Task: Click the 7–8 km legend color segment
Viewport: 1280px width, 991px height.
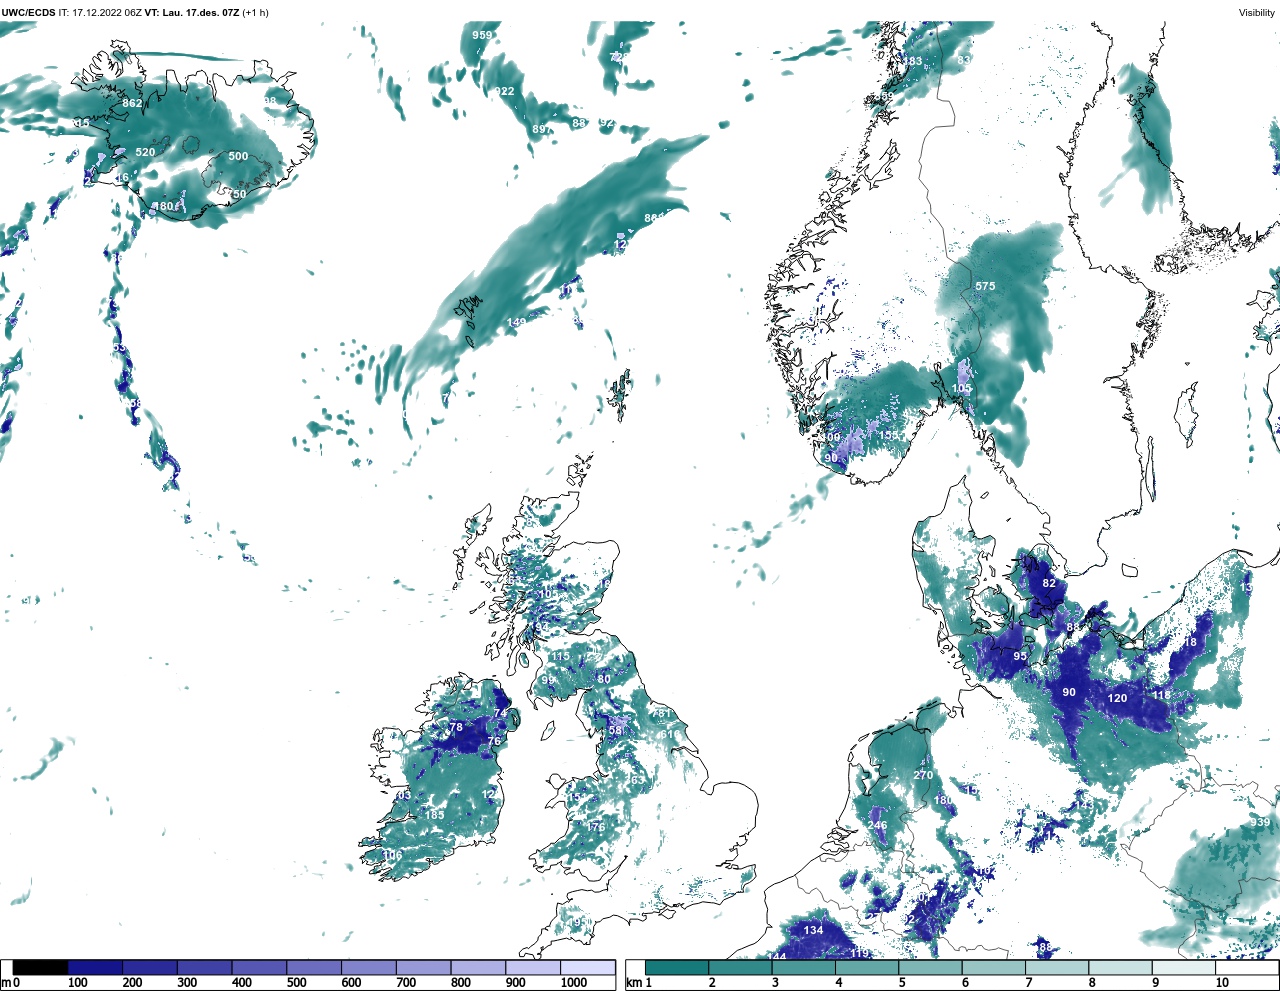Action: [x=1057, y=968]
